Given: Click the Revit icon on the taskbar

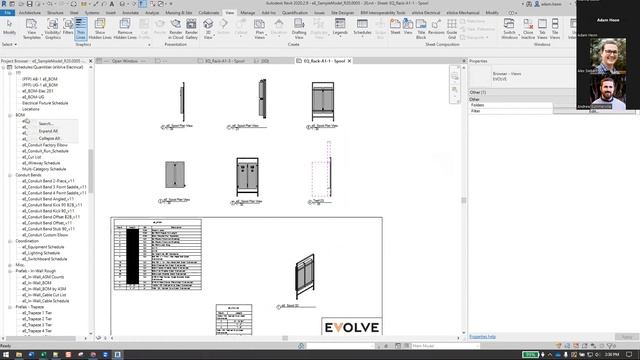Looking at the screenshot, I should (x=117, y=355).
